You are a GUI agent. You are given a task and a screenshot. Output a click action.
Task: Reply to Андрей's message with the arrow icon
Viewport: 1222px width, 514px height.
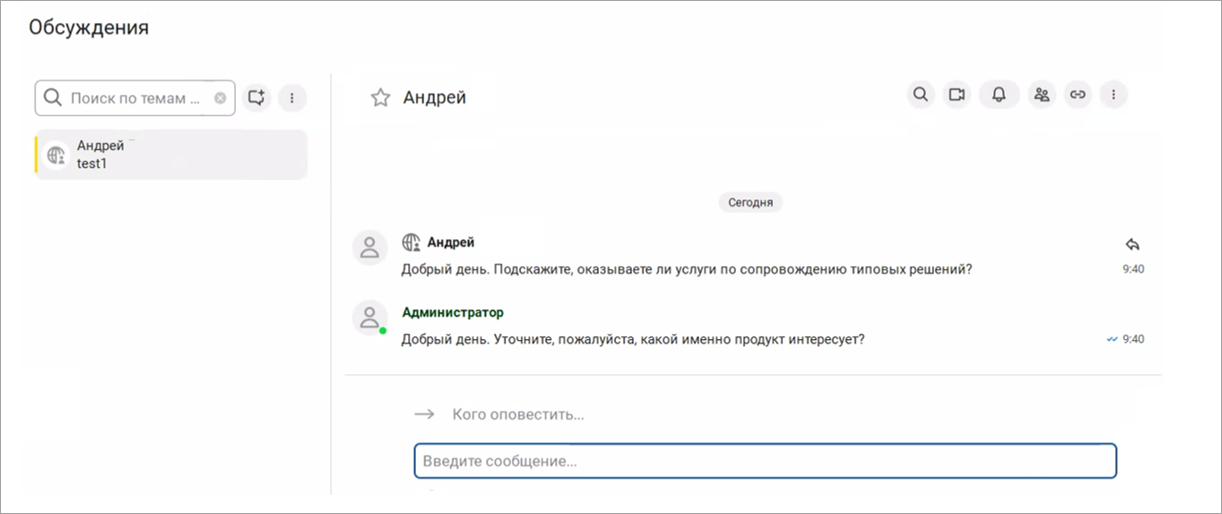[x=1132, y=244]
